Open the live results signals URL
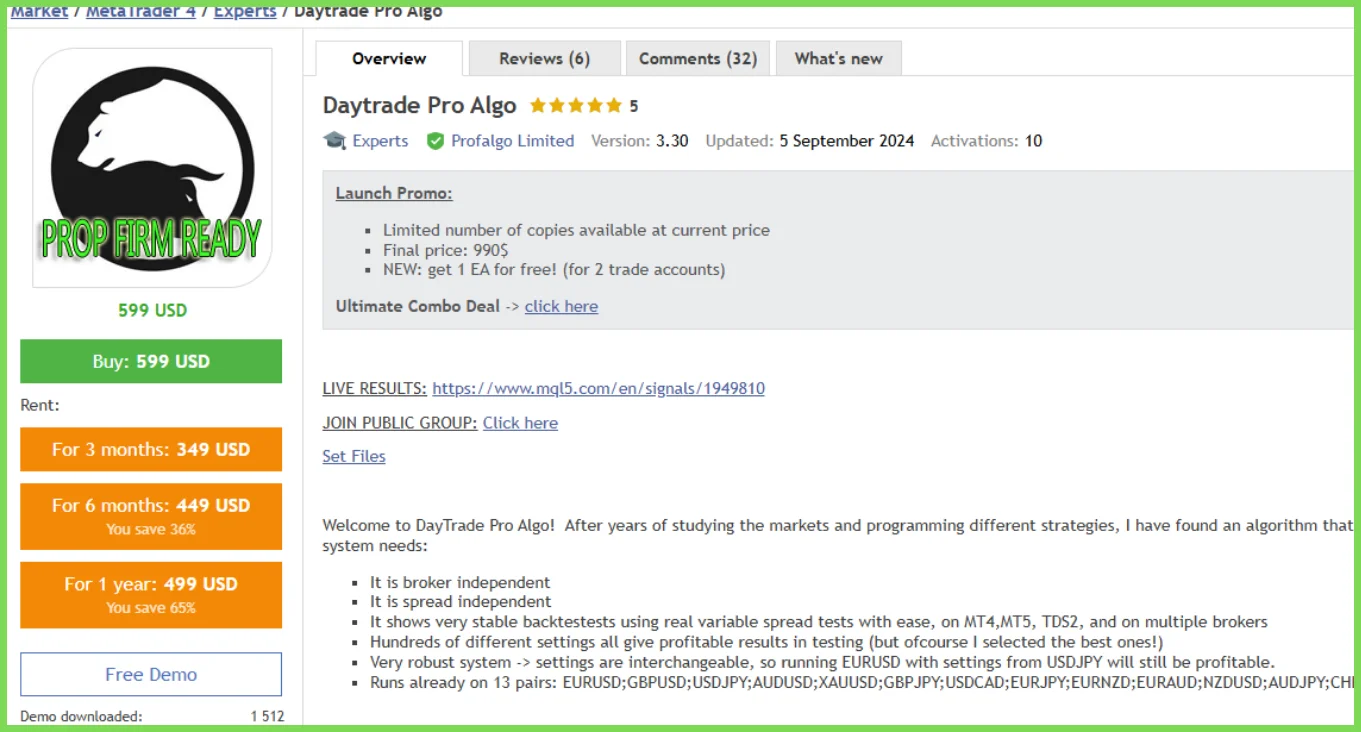Viewport: 1361px width, 732px height. [598, 388]
